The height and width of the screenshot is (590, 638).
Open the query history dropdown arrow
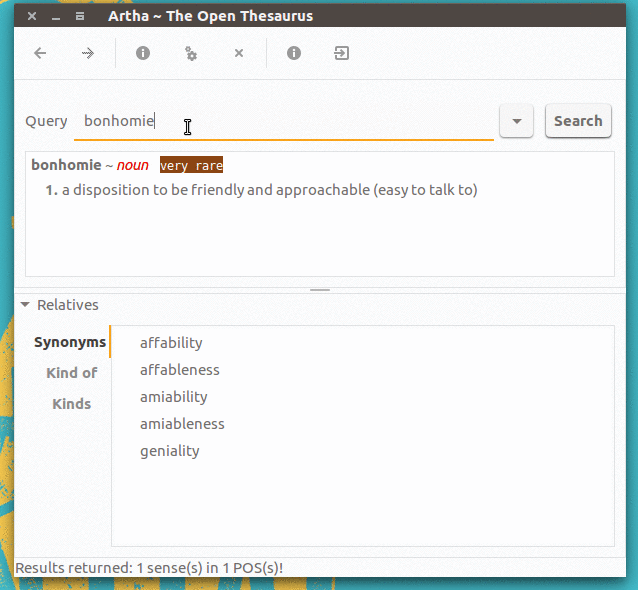tap(516, 121)
